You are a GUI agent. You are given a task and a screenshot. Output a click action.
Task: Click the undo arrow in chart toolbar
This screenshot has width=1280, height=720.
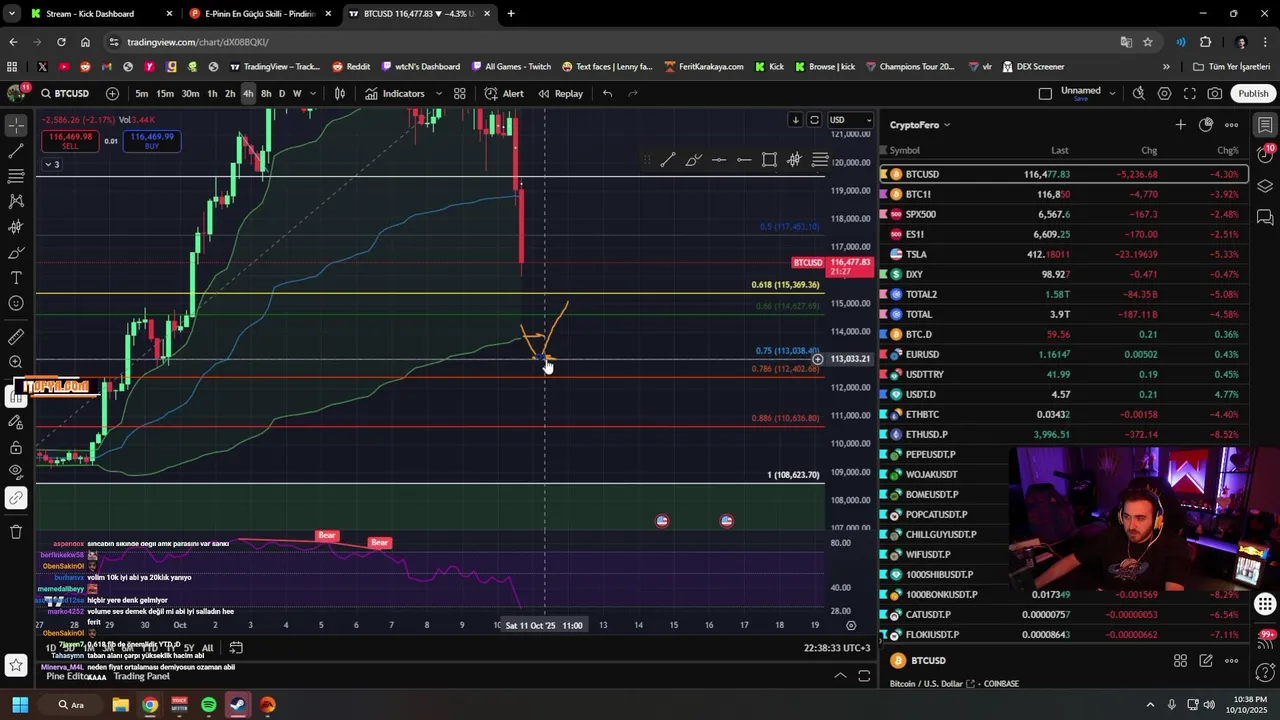(x=607, y=93)
